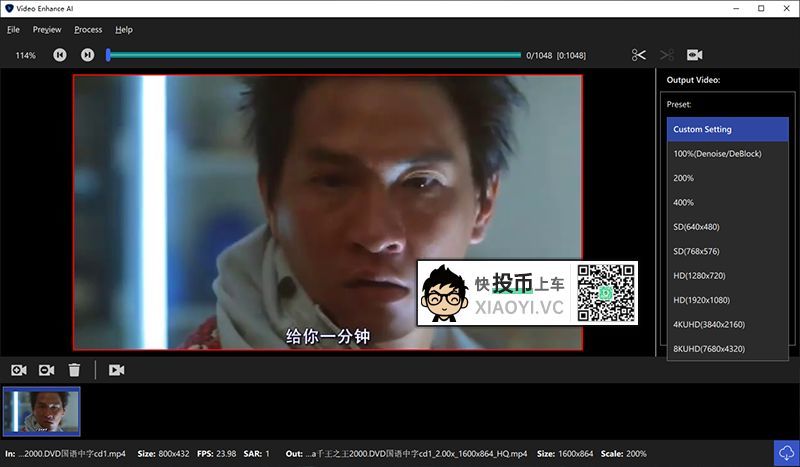Click the FPS: 23.98 status text
This screenshot has height=467, width=800.
(216, 453)
